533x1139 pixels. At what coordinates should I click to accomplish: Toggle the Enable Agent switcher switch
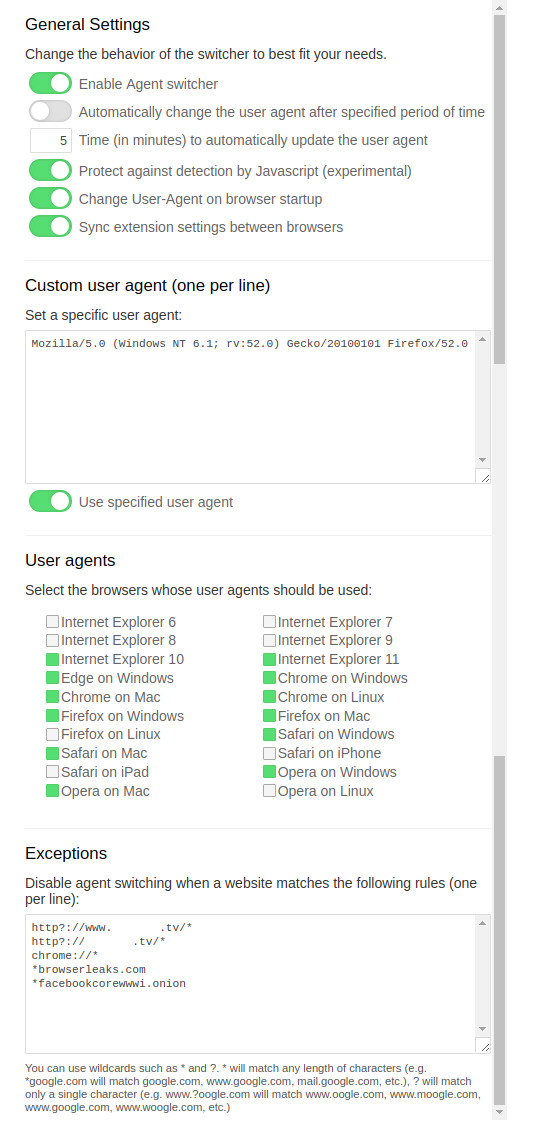(50, 84)
